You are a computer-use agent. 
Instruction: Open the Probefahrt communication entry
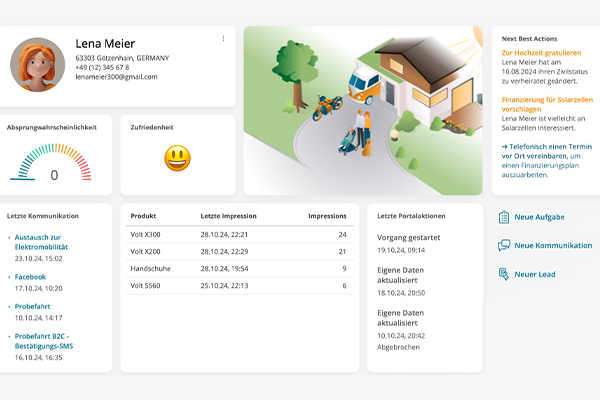click(32, 306)
